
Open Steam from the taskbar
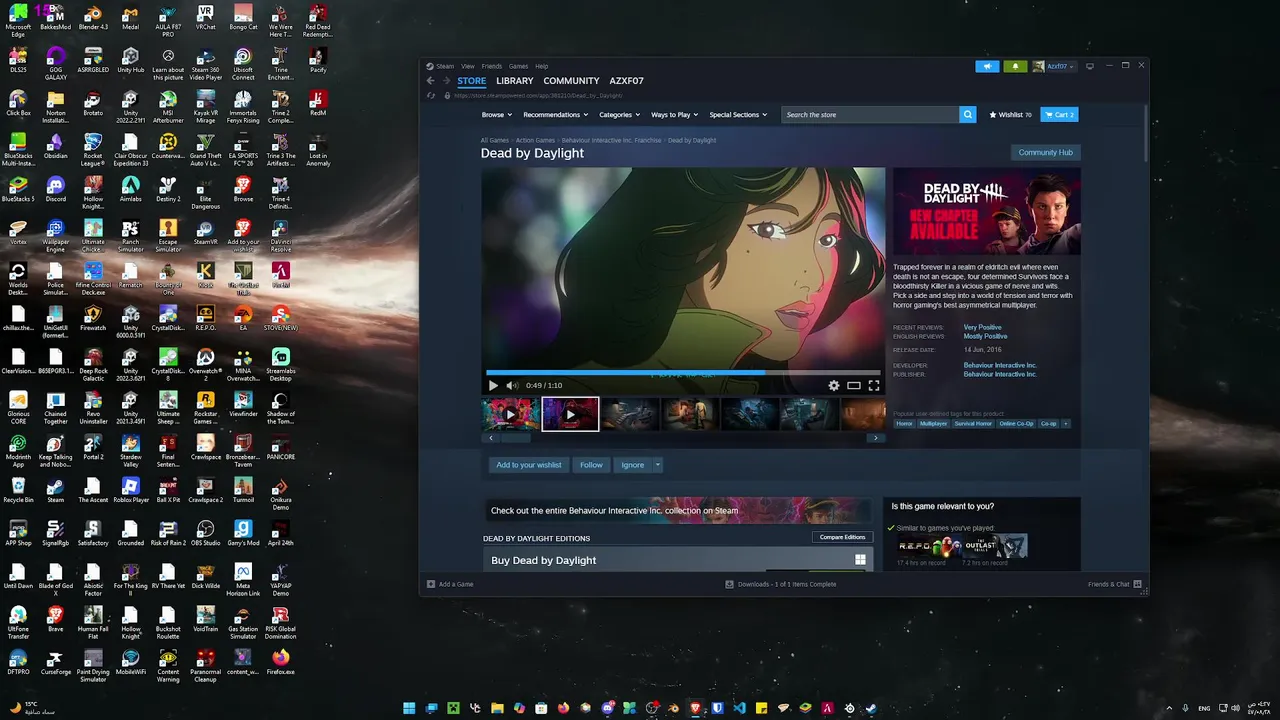871,708
